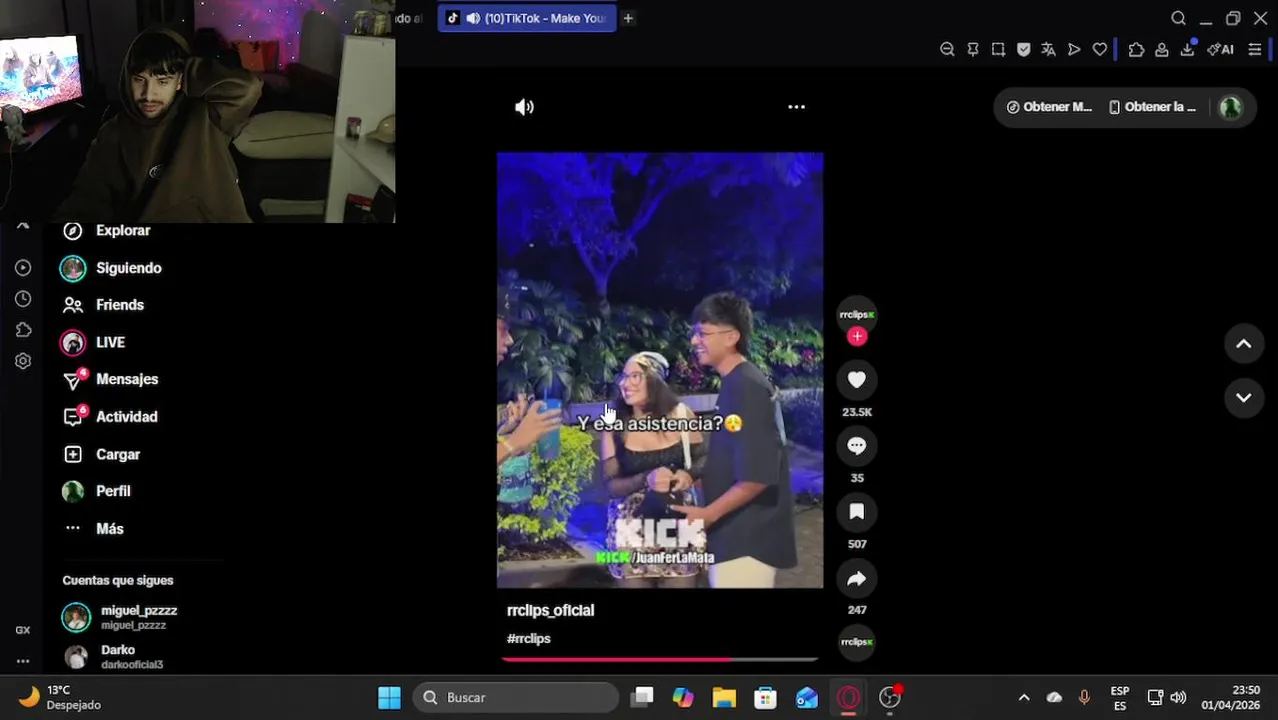Image resolution: width=1278 pixels, height=720 pixels.
Task: Open GX corner in Opera sidebar
Action: 23,630
